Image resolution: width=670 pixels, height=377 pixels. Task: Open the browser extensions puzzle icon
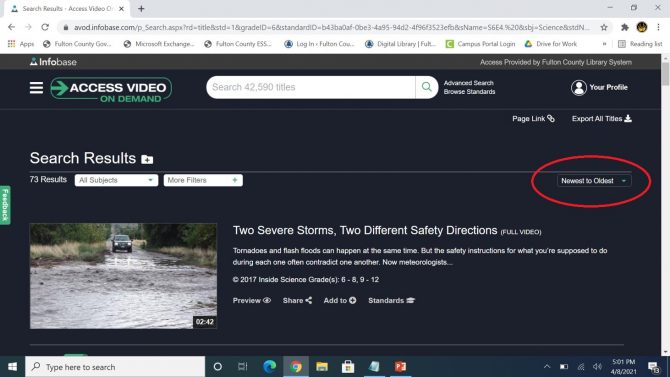pos(624,27)
